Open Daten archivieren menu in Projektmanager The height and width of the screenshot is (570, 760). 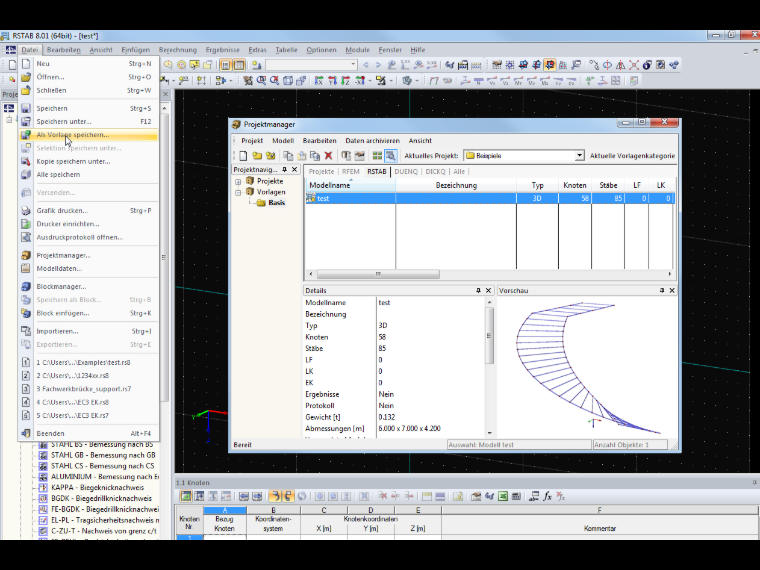(372, 141)
